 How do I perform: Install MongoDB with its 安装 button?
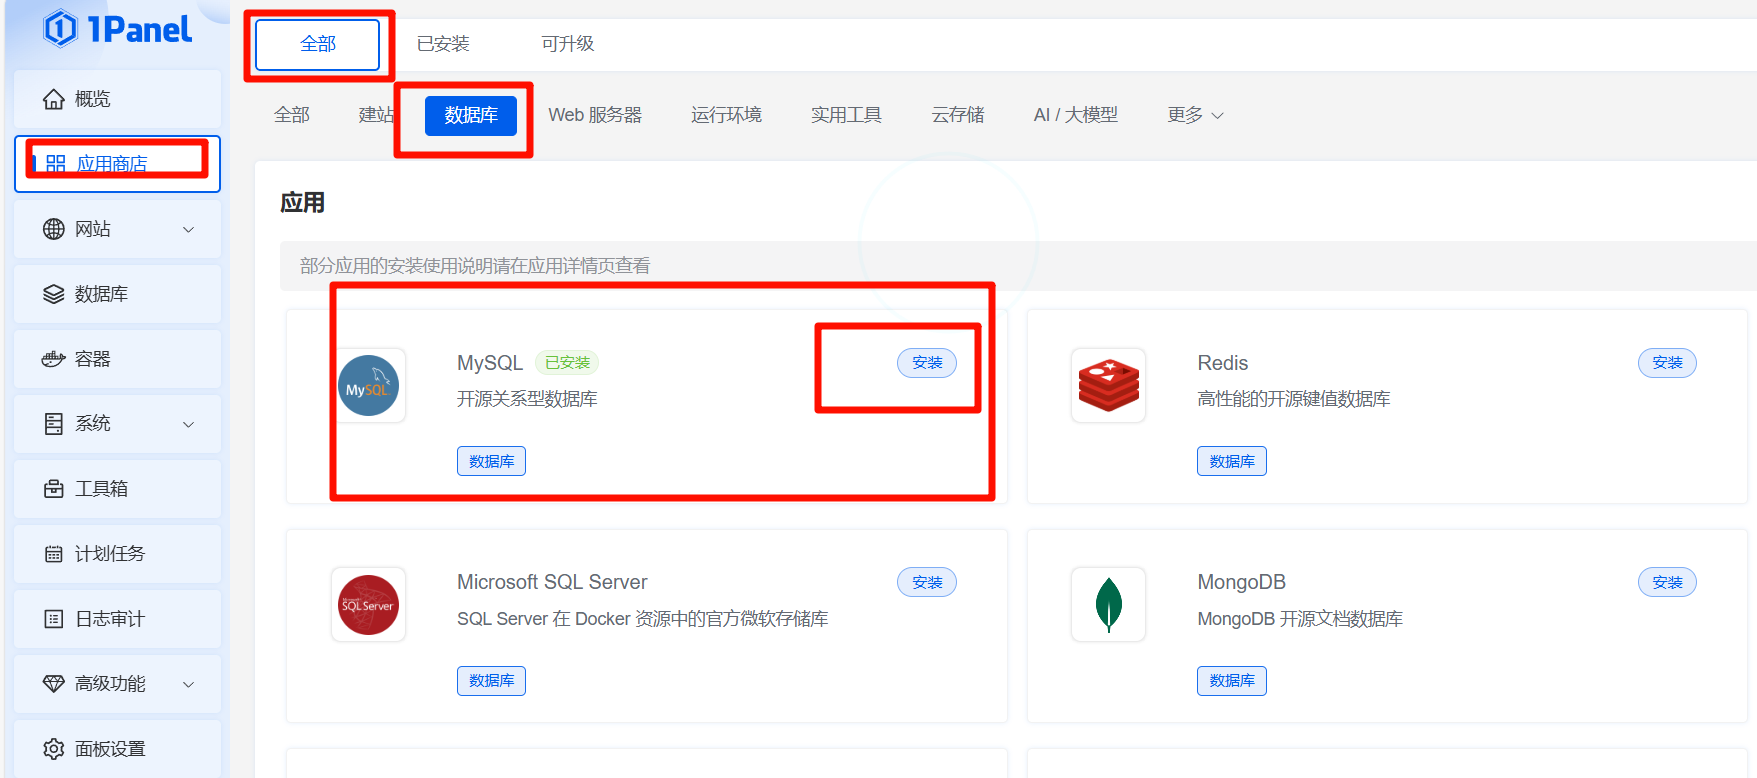[1667, 582]
